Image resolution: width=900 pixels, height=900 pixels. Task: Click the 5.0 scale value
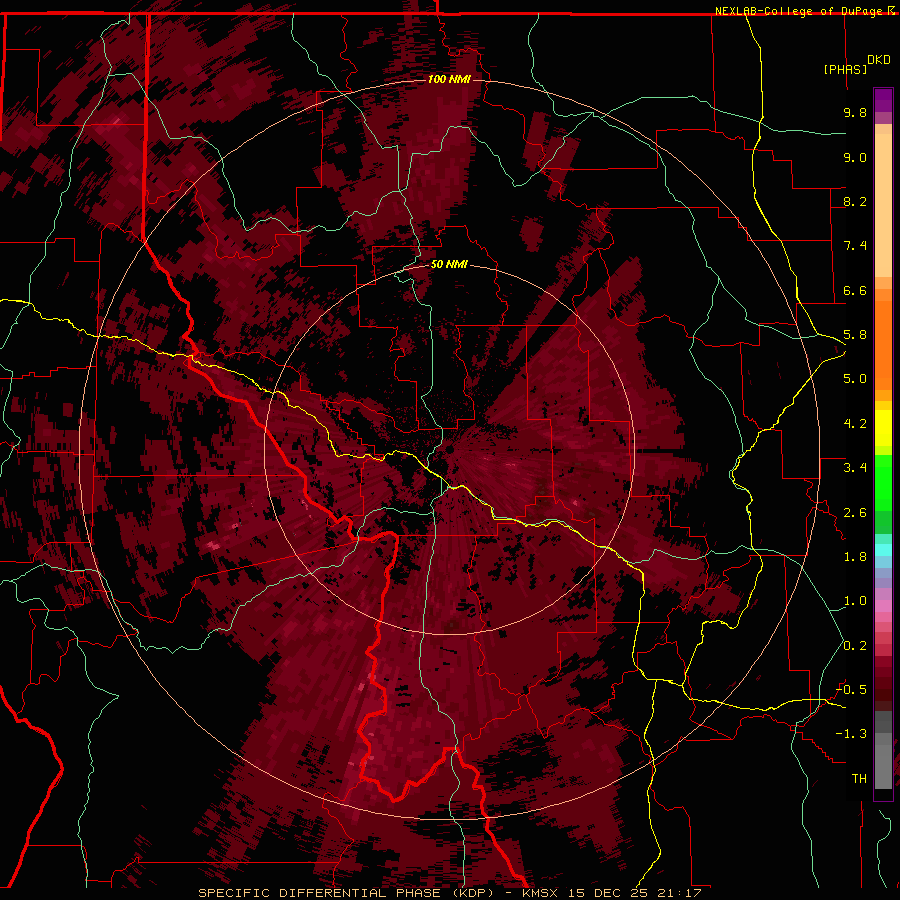click(x=855, y=379)
